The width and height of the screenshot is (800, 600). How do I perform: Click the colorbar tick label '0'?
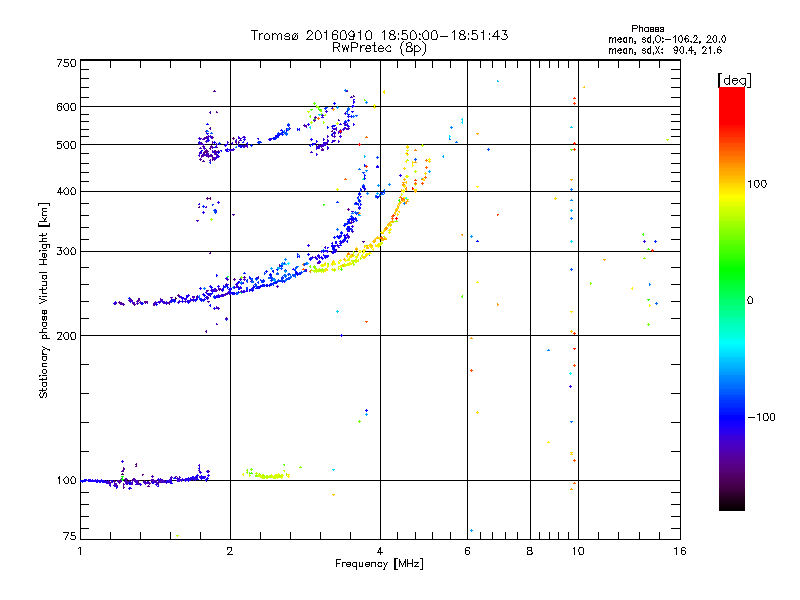coord(750,301)
